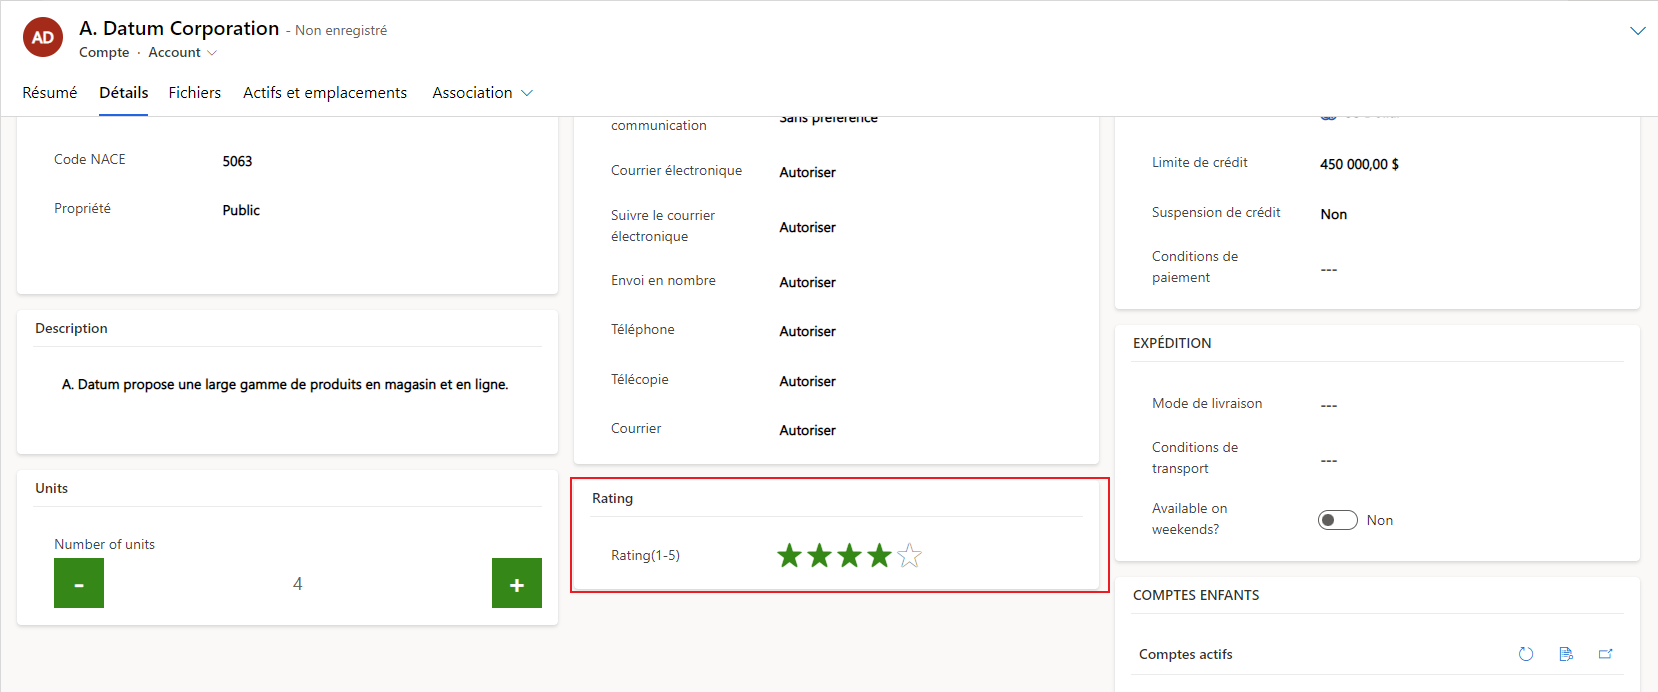Click the Rating(1-5) field label
The image size is (1658, 692).
tap(645, 555)
